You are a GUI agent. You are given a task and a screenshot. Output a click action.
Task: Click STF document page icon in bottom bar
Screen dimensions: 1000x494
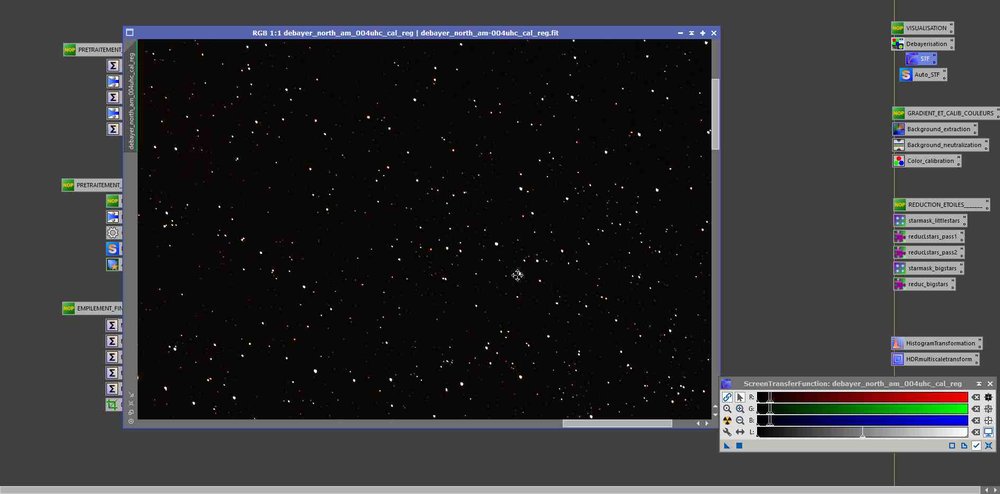964,446
